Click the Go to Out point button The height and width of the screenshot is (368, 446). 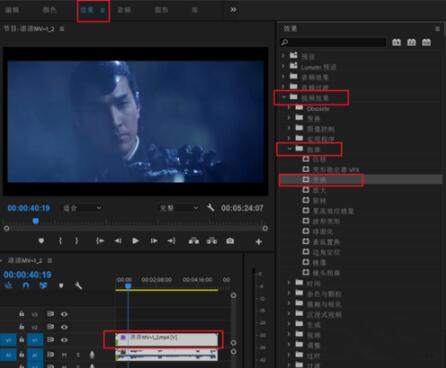coord(171,241)
